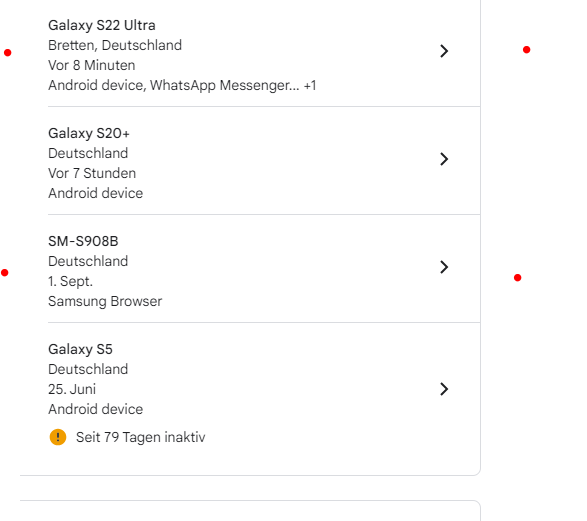This screenshot has height=521, width=587.
Task: Click the chevron next to SM-S908B
Action: [x=444, y=267]
